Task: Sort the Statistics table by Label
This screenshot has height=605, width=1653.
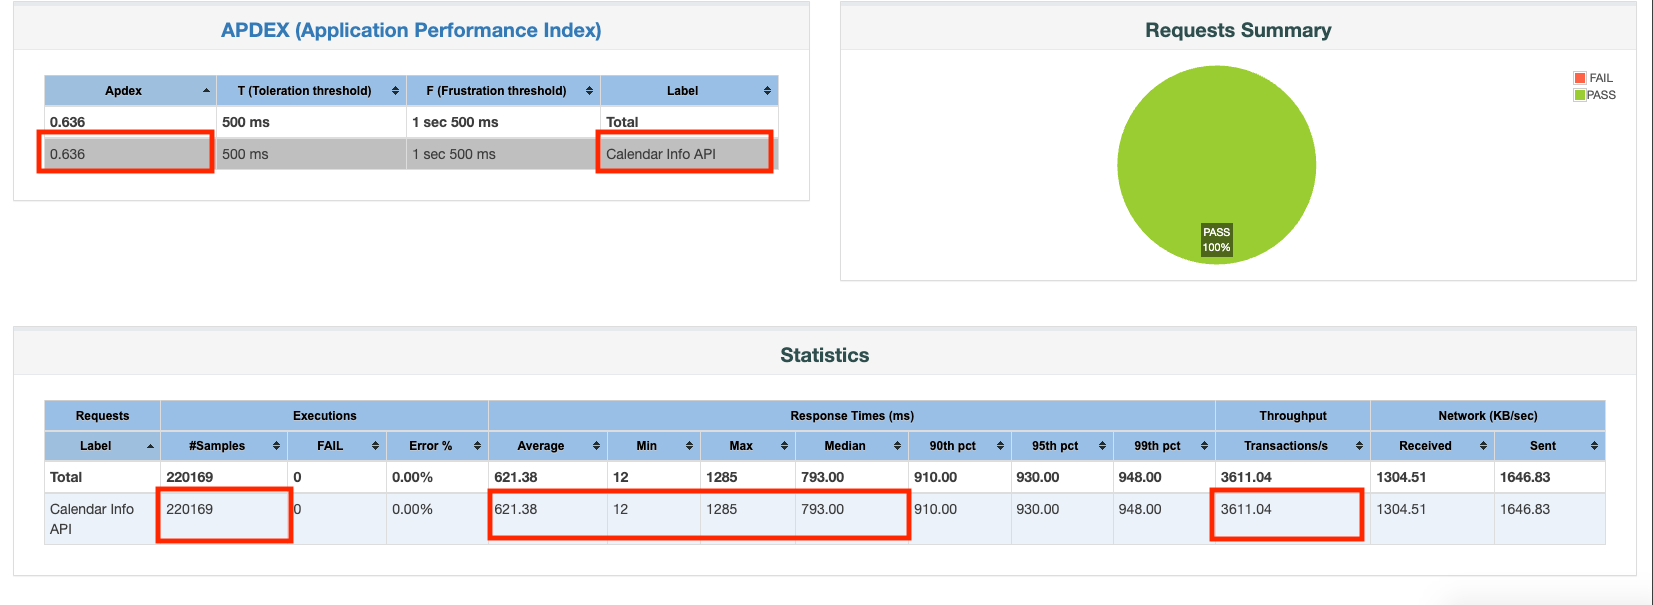Action: click(102, 446)
